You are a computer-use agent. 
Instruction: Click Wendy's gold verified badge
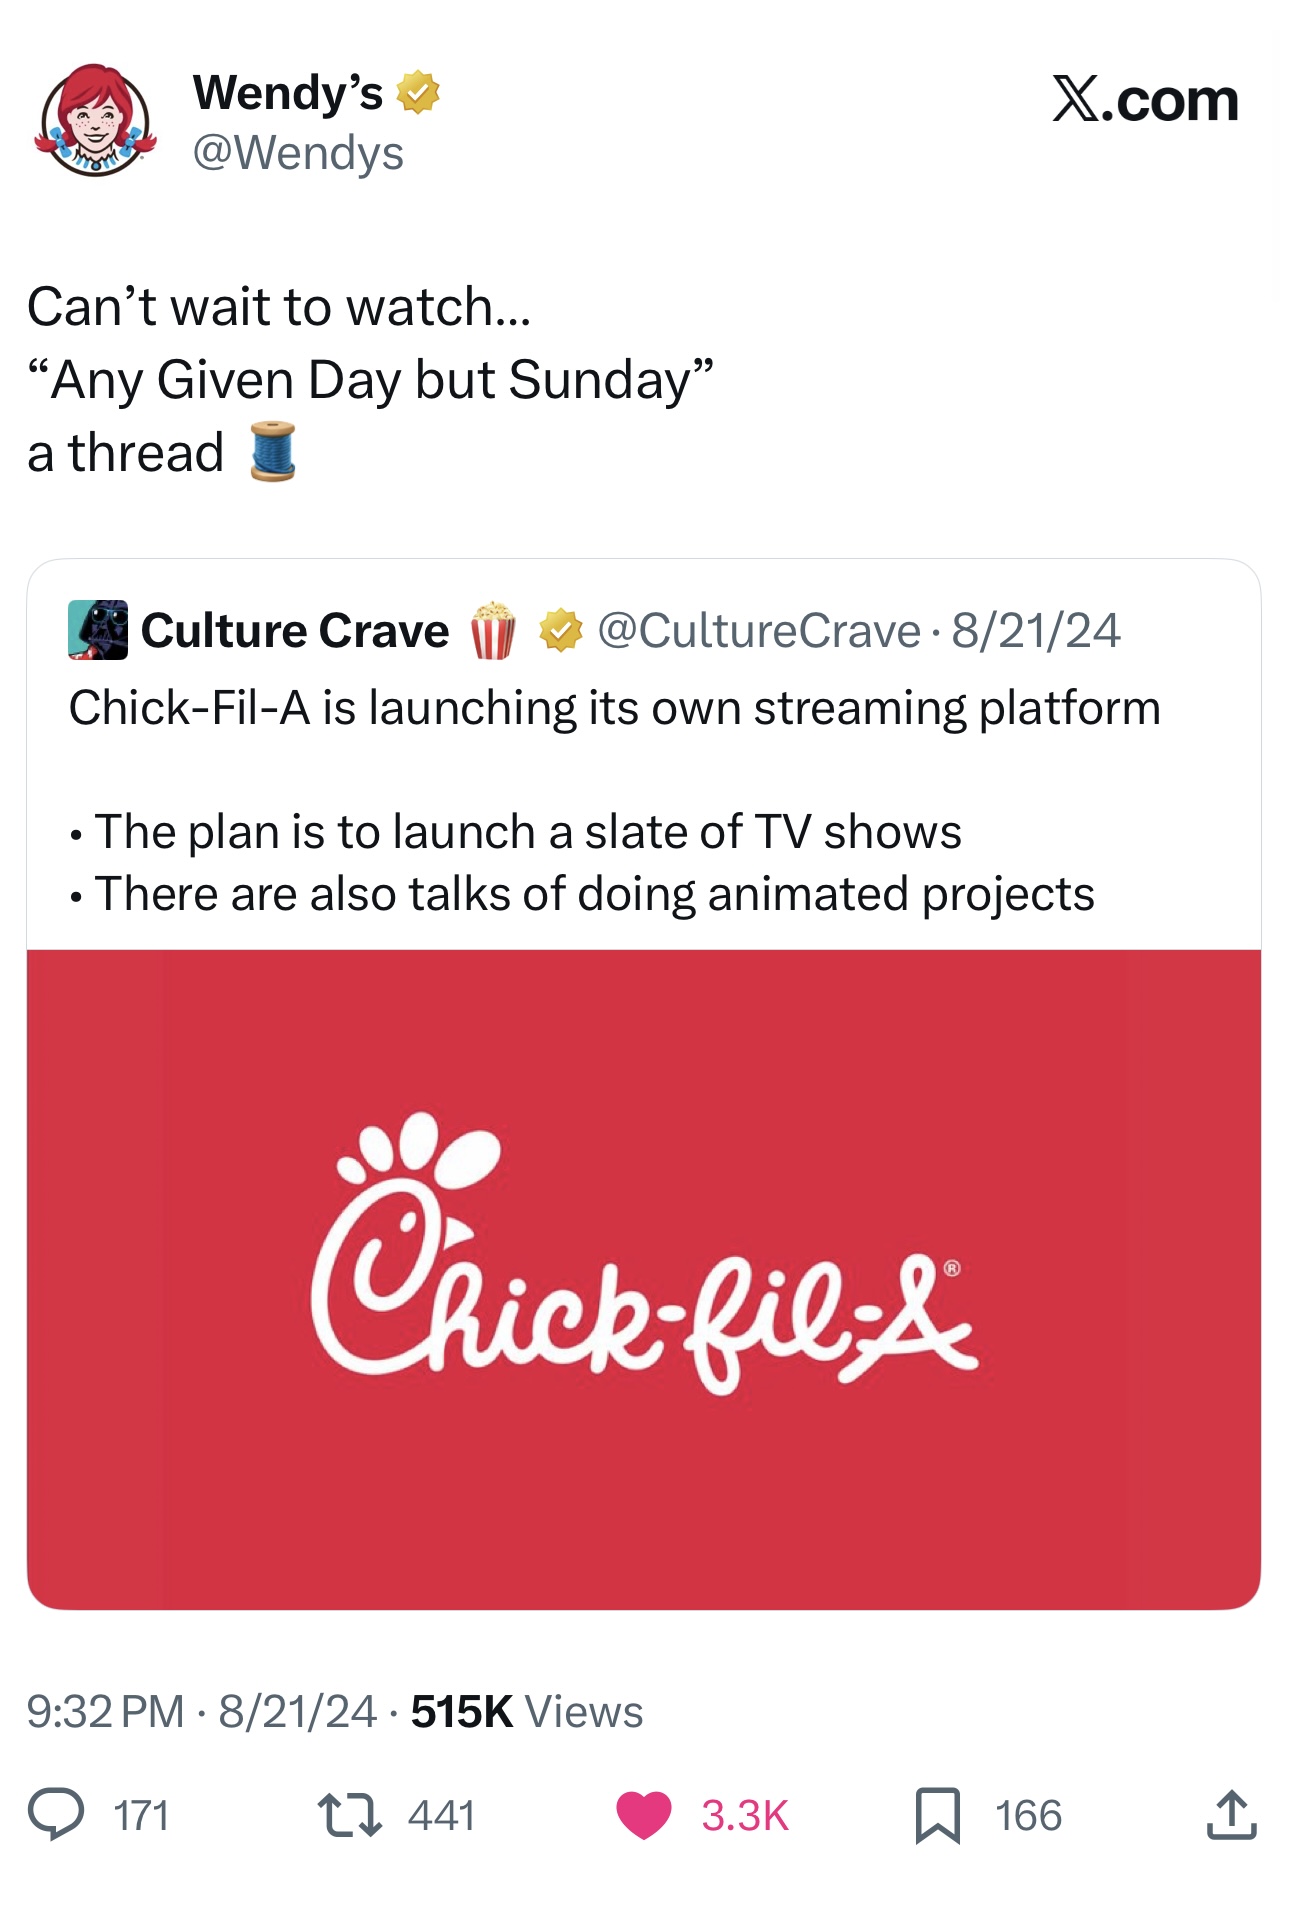click(418, 93)
